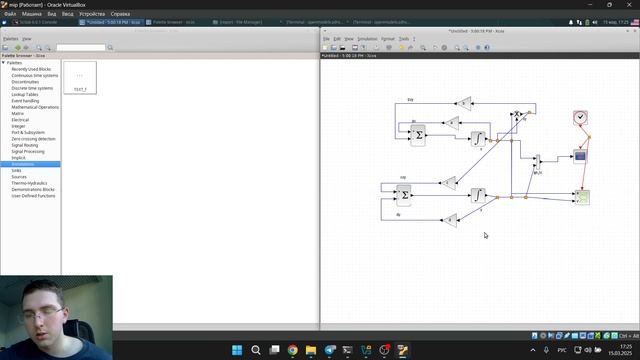Select the lower summation block in the diagram
640x360 pixels.
coord(404,195)
